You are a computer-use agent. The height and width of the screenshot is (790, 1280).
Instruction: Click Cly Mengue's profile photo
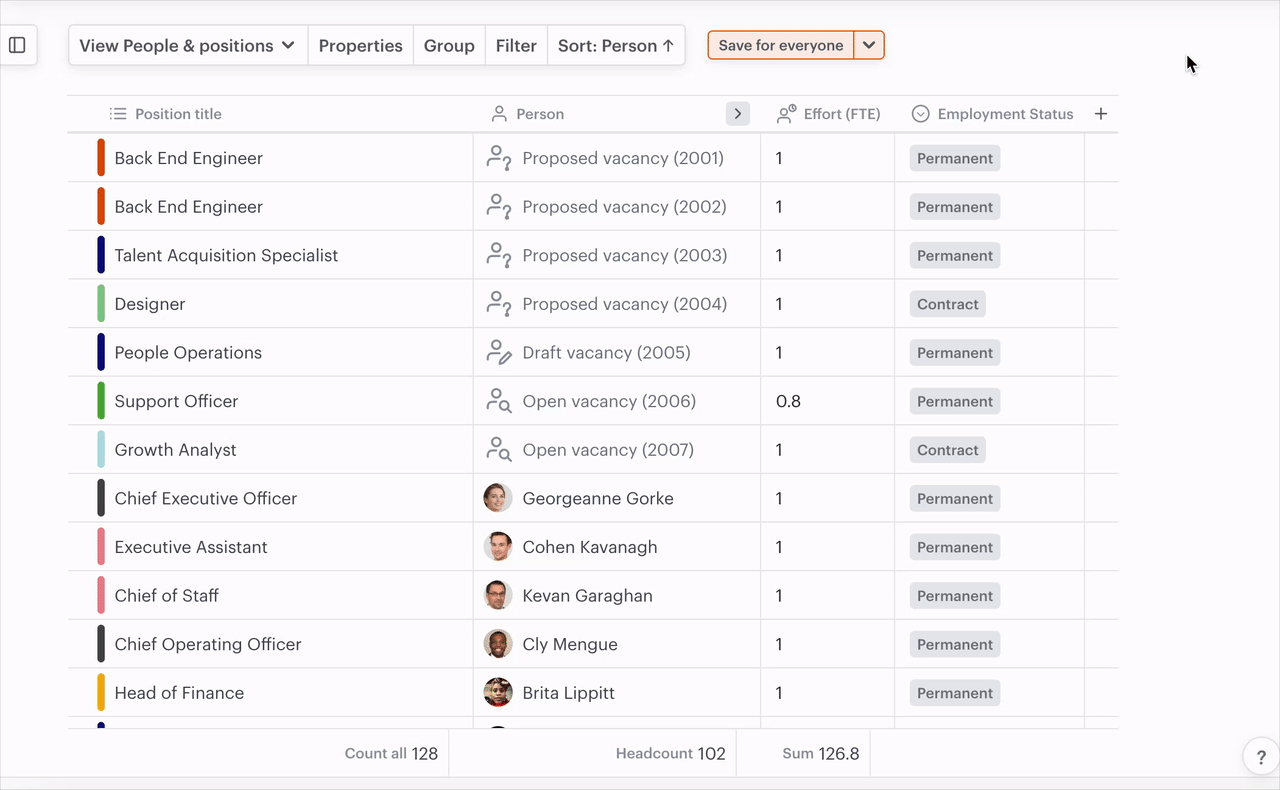point(498,644)
